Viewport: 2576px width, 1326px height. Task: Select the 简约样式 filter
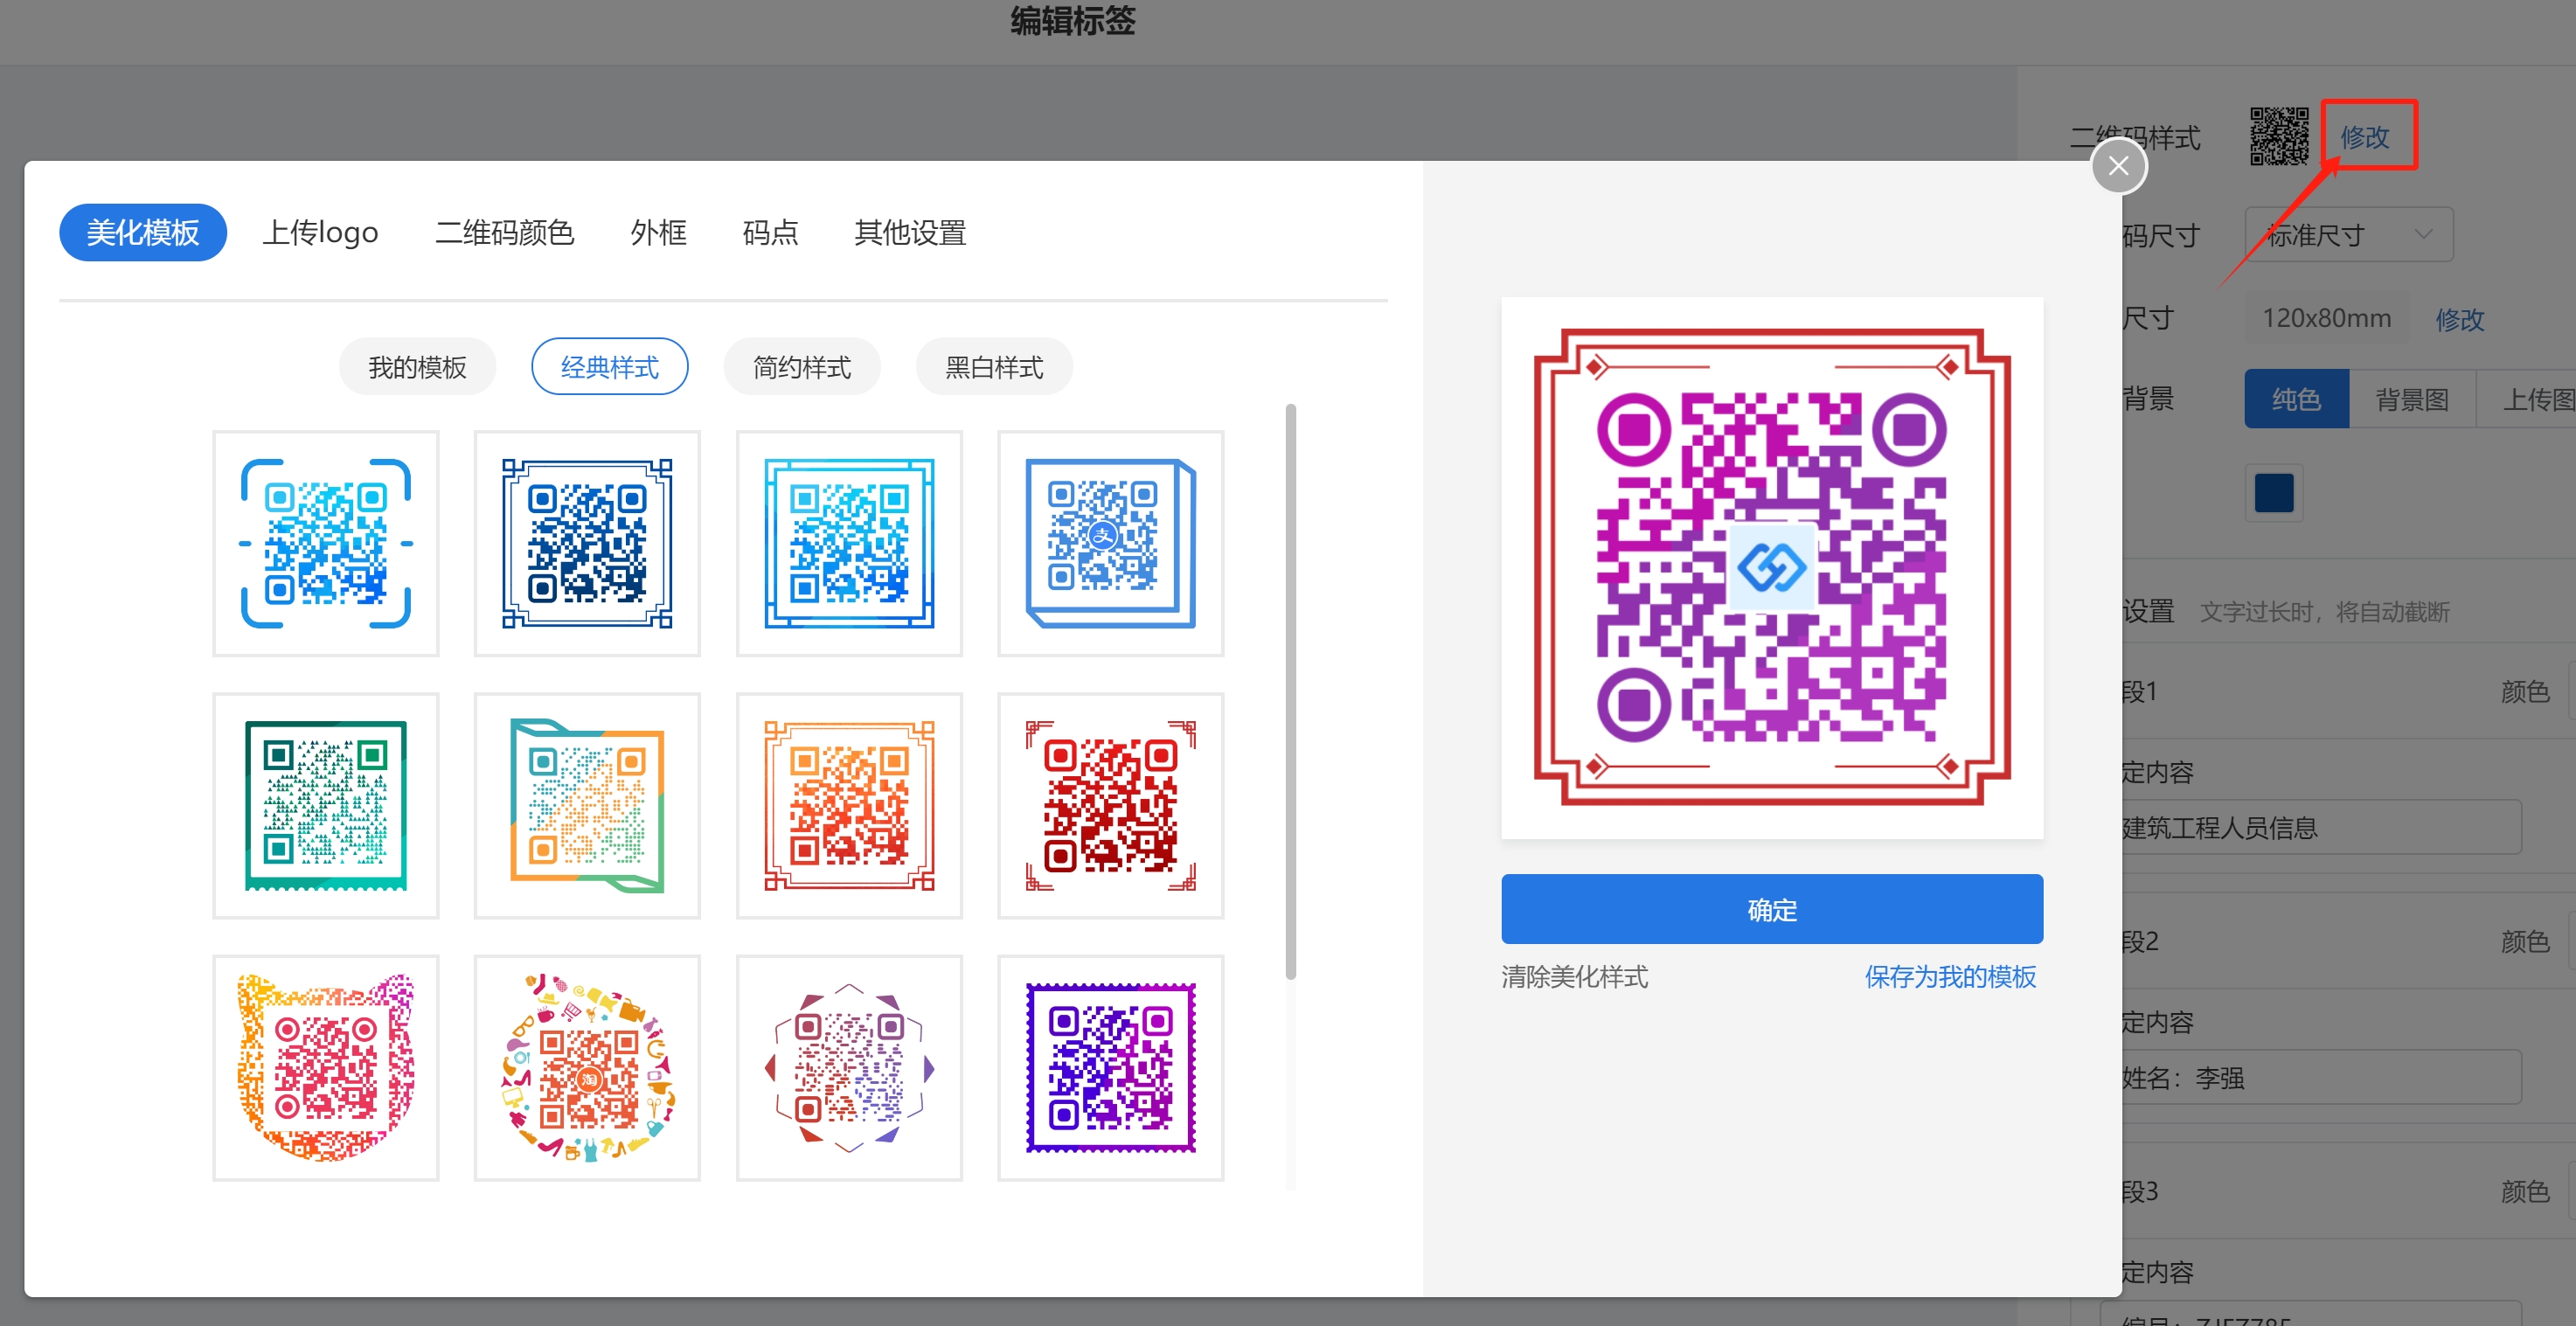click(802, 367)
